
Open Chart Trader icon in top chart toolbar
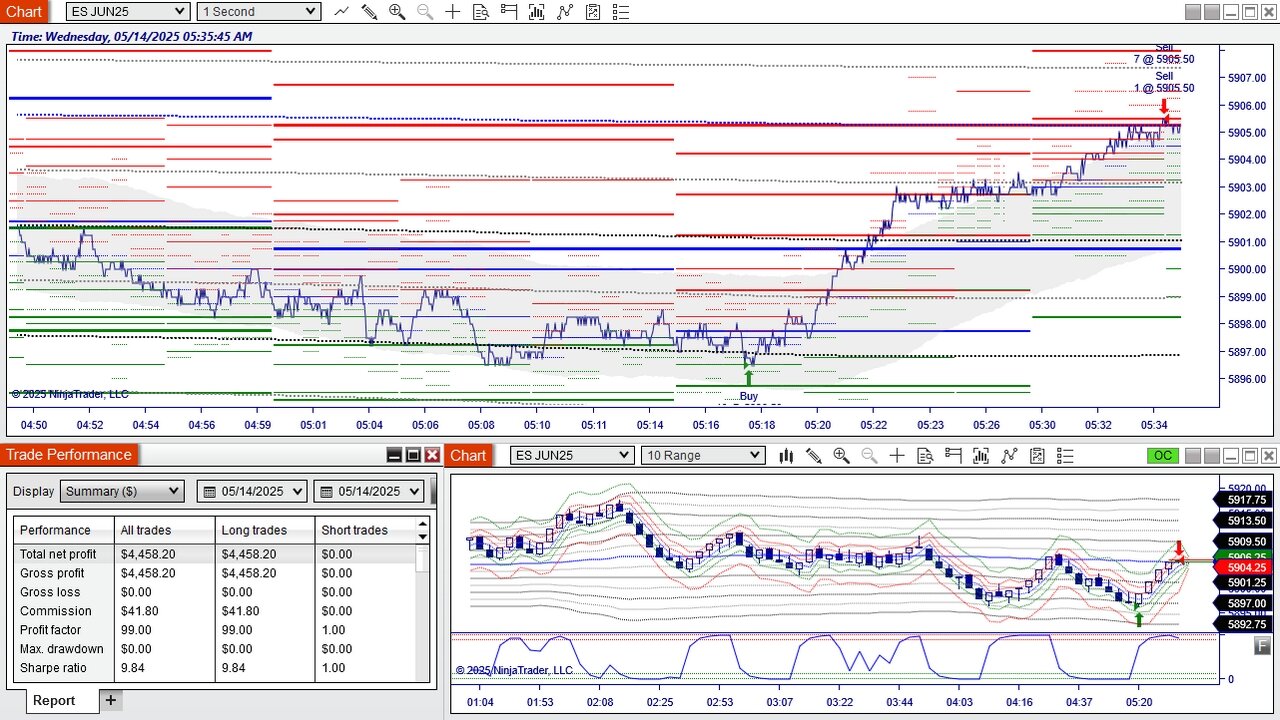509,12
